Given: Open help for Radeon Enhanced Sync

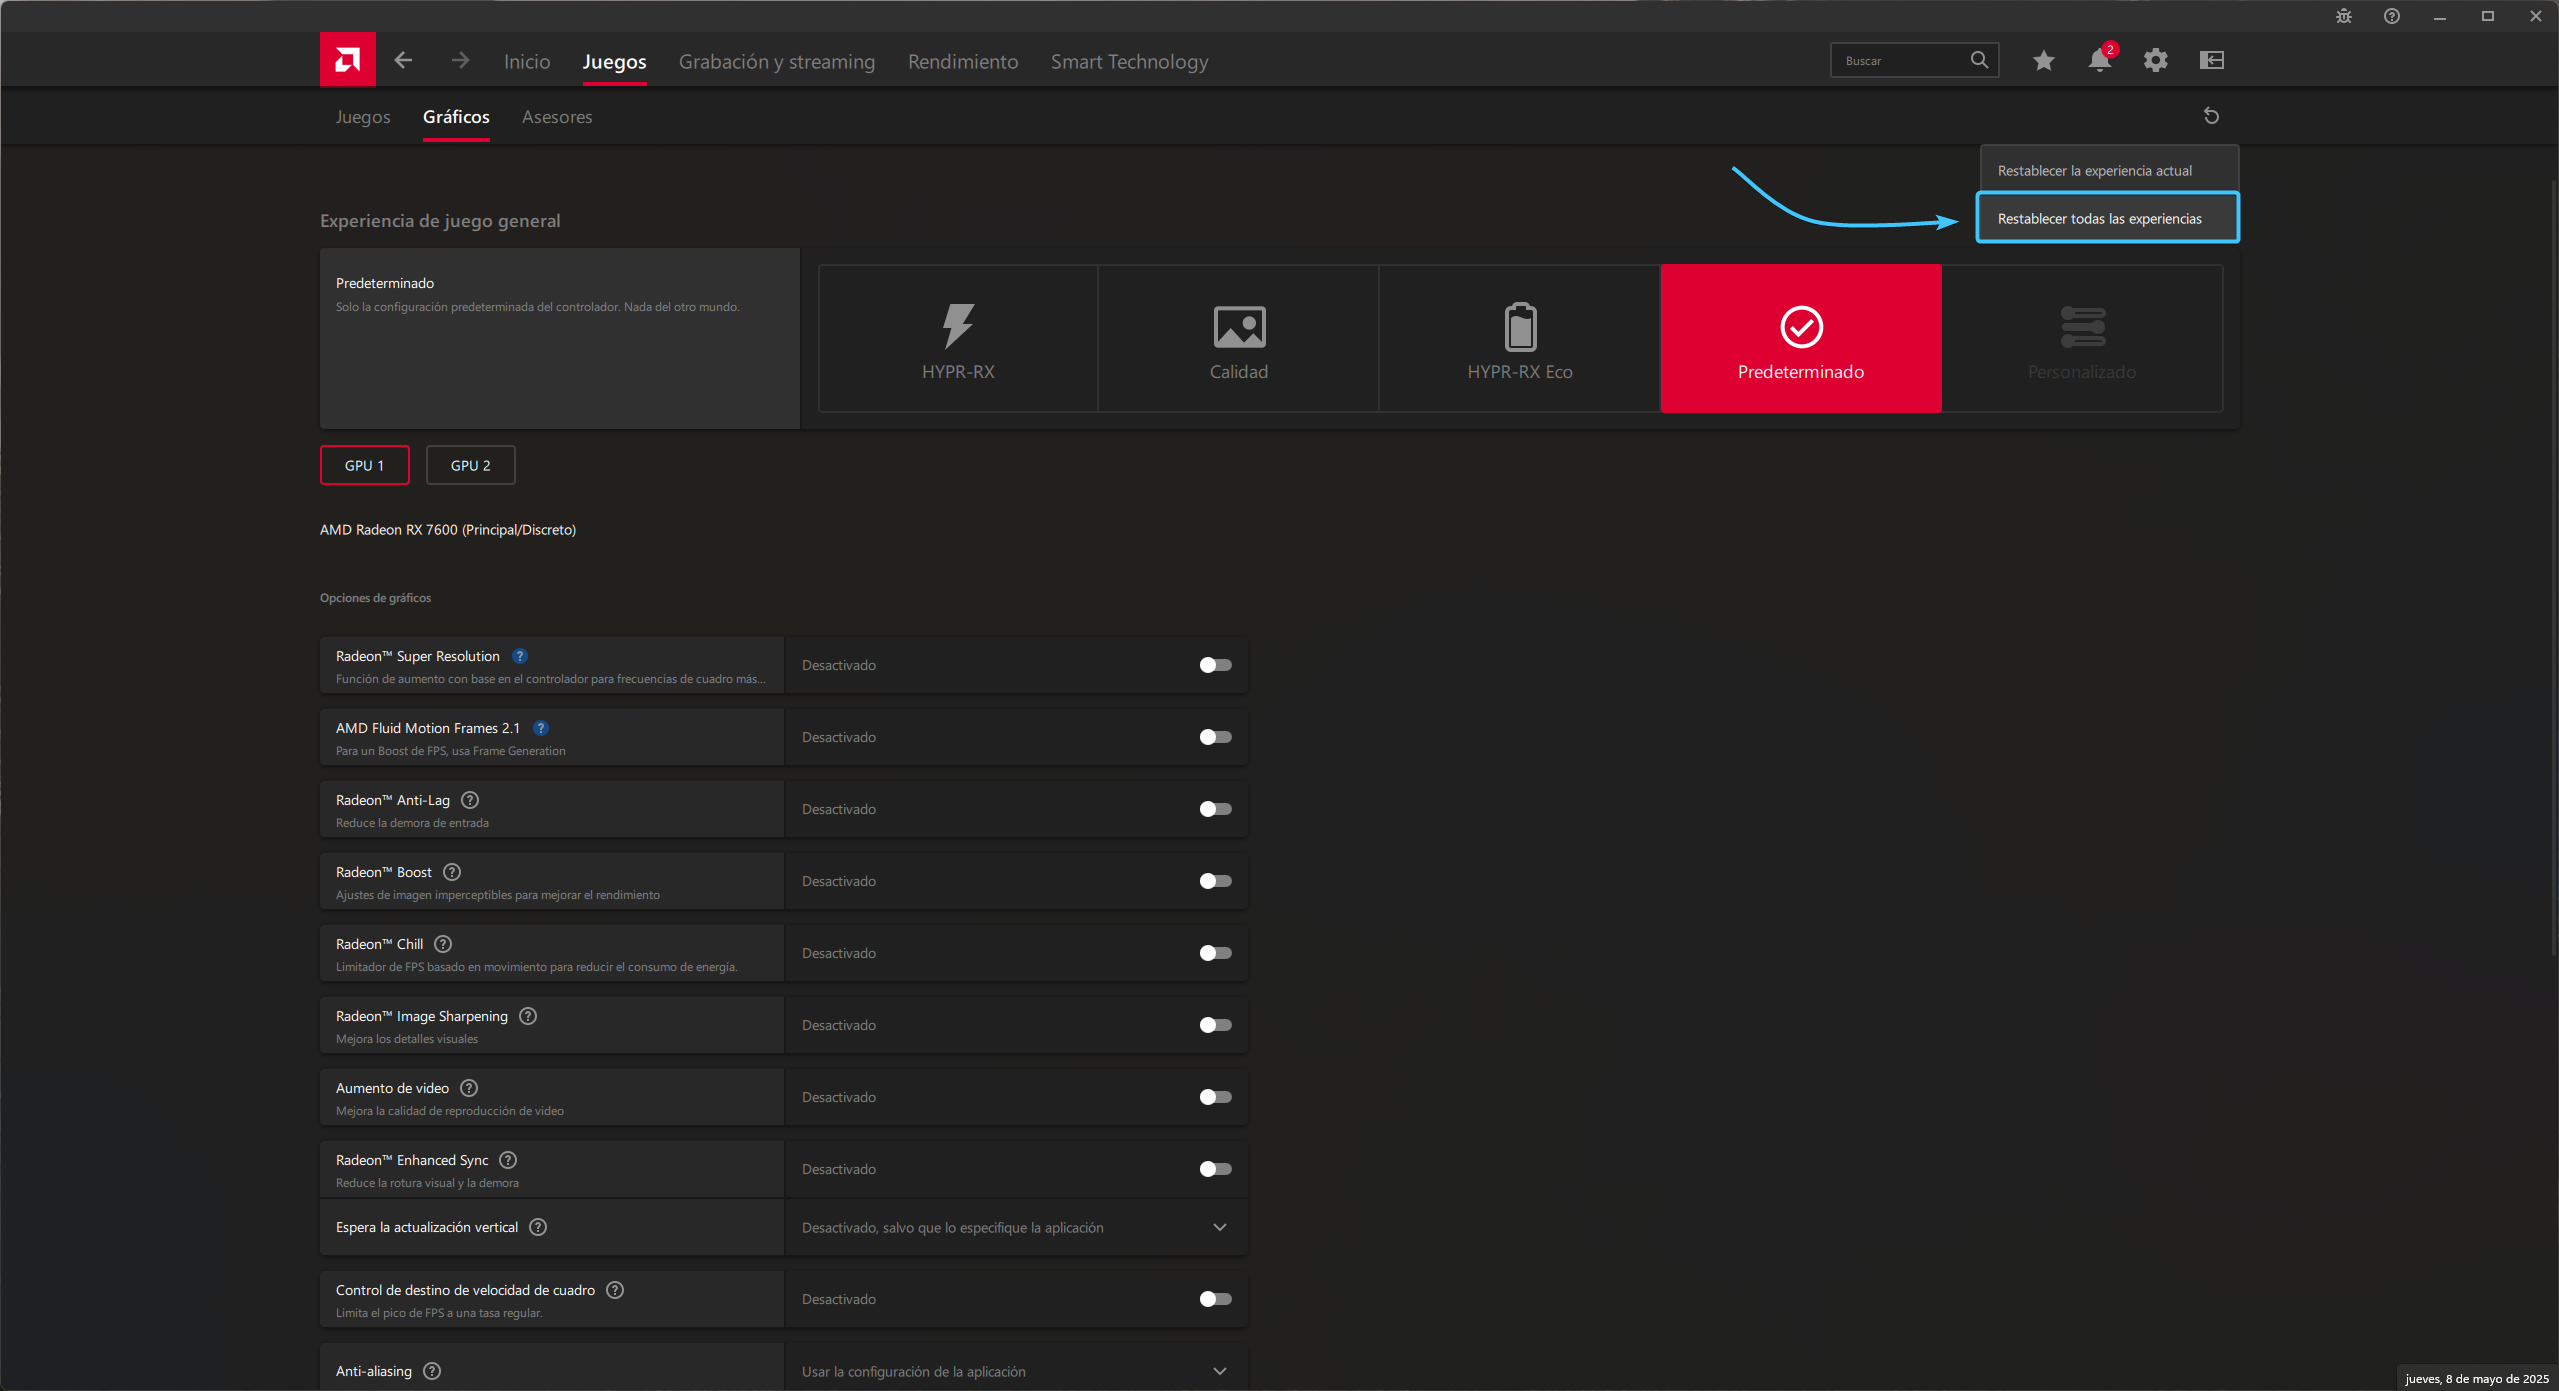Looking at the screenshot, I should pyautogui.click(x=508, y=1160).
